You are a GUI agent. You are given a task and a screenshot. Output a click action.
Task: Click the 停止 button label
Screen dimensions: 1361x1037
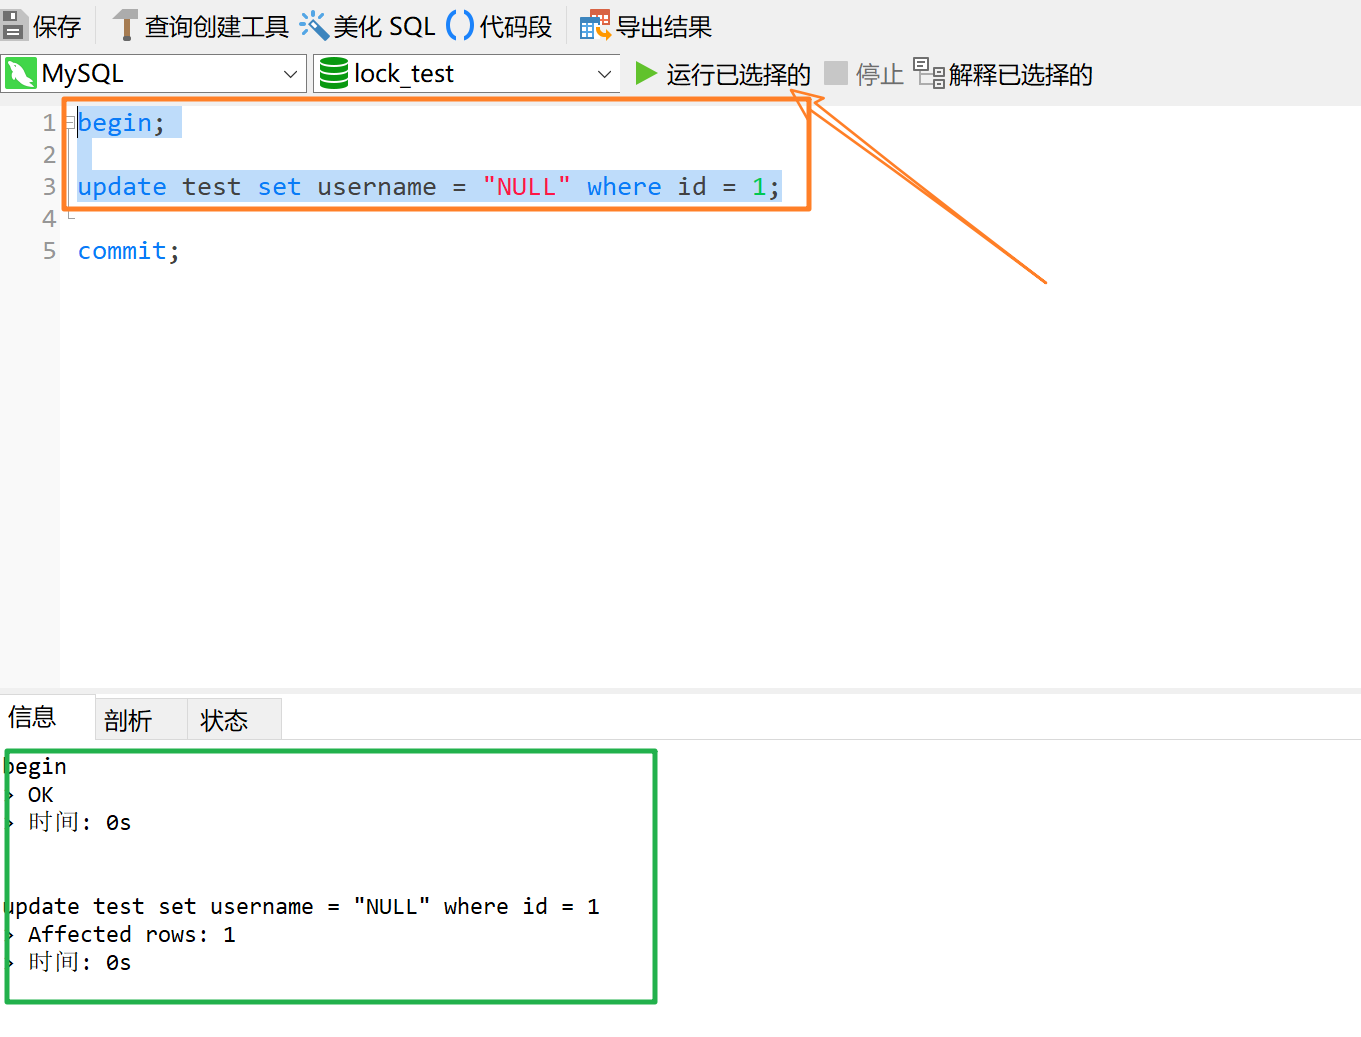click(x=880, y=75)
